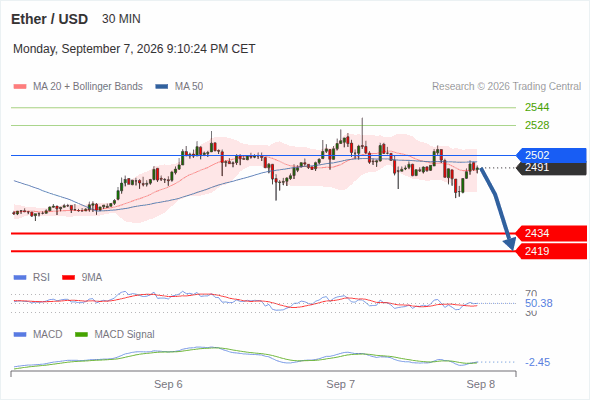This screenshot has width=590, height=400.
Task: Click the 'Sep 7' date axis label
Action: point(341,384)
